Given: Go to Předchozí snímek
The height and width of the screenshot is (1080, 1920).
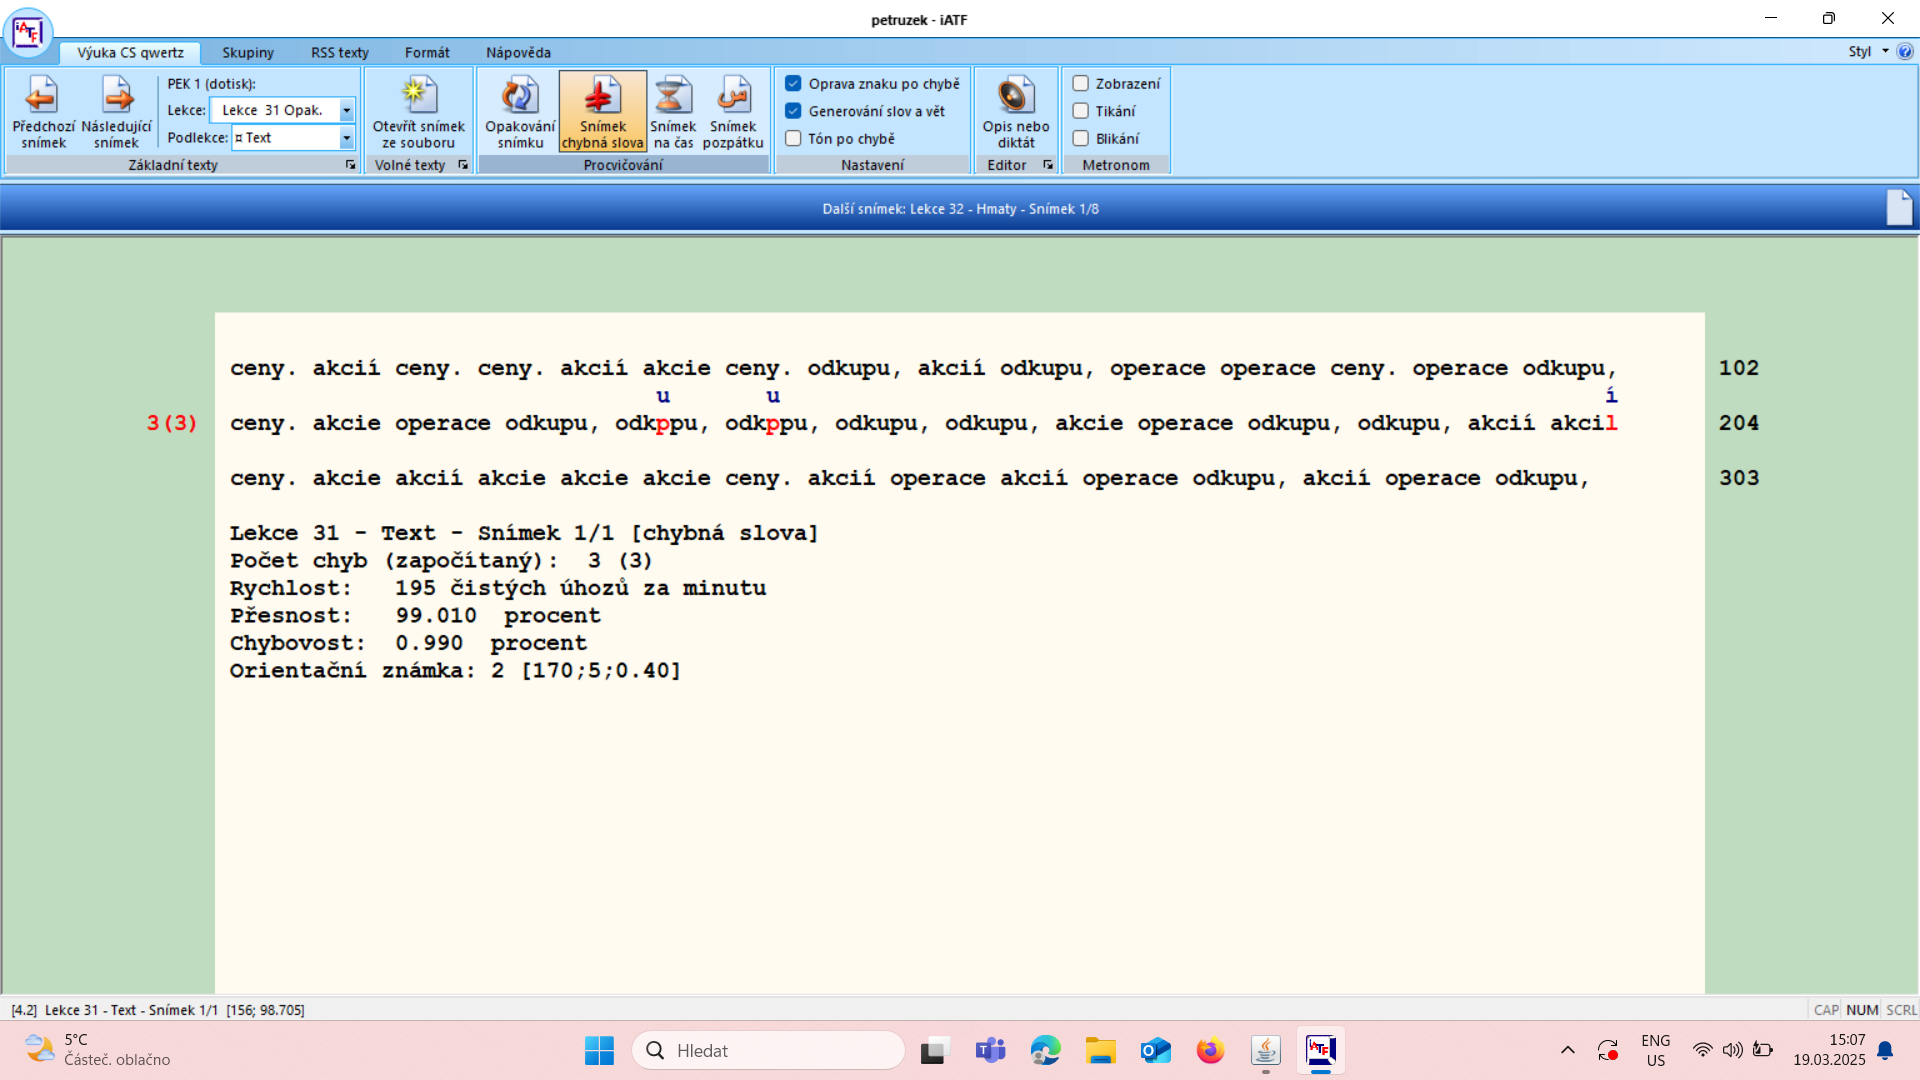Looking at the screenshot, I should (x=43, y=112).
